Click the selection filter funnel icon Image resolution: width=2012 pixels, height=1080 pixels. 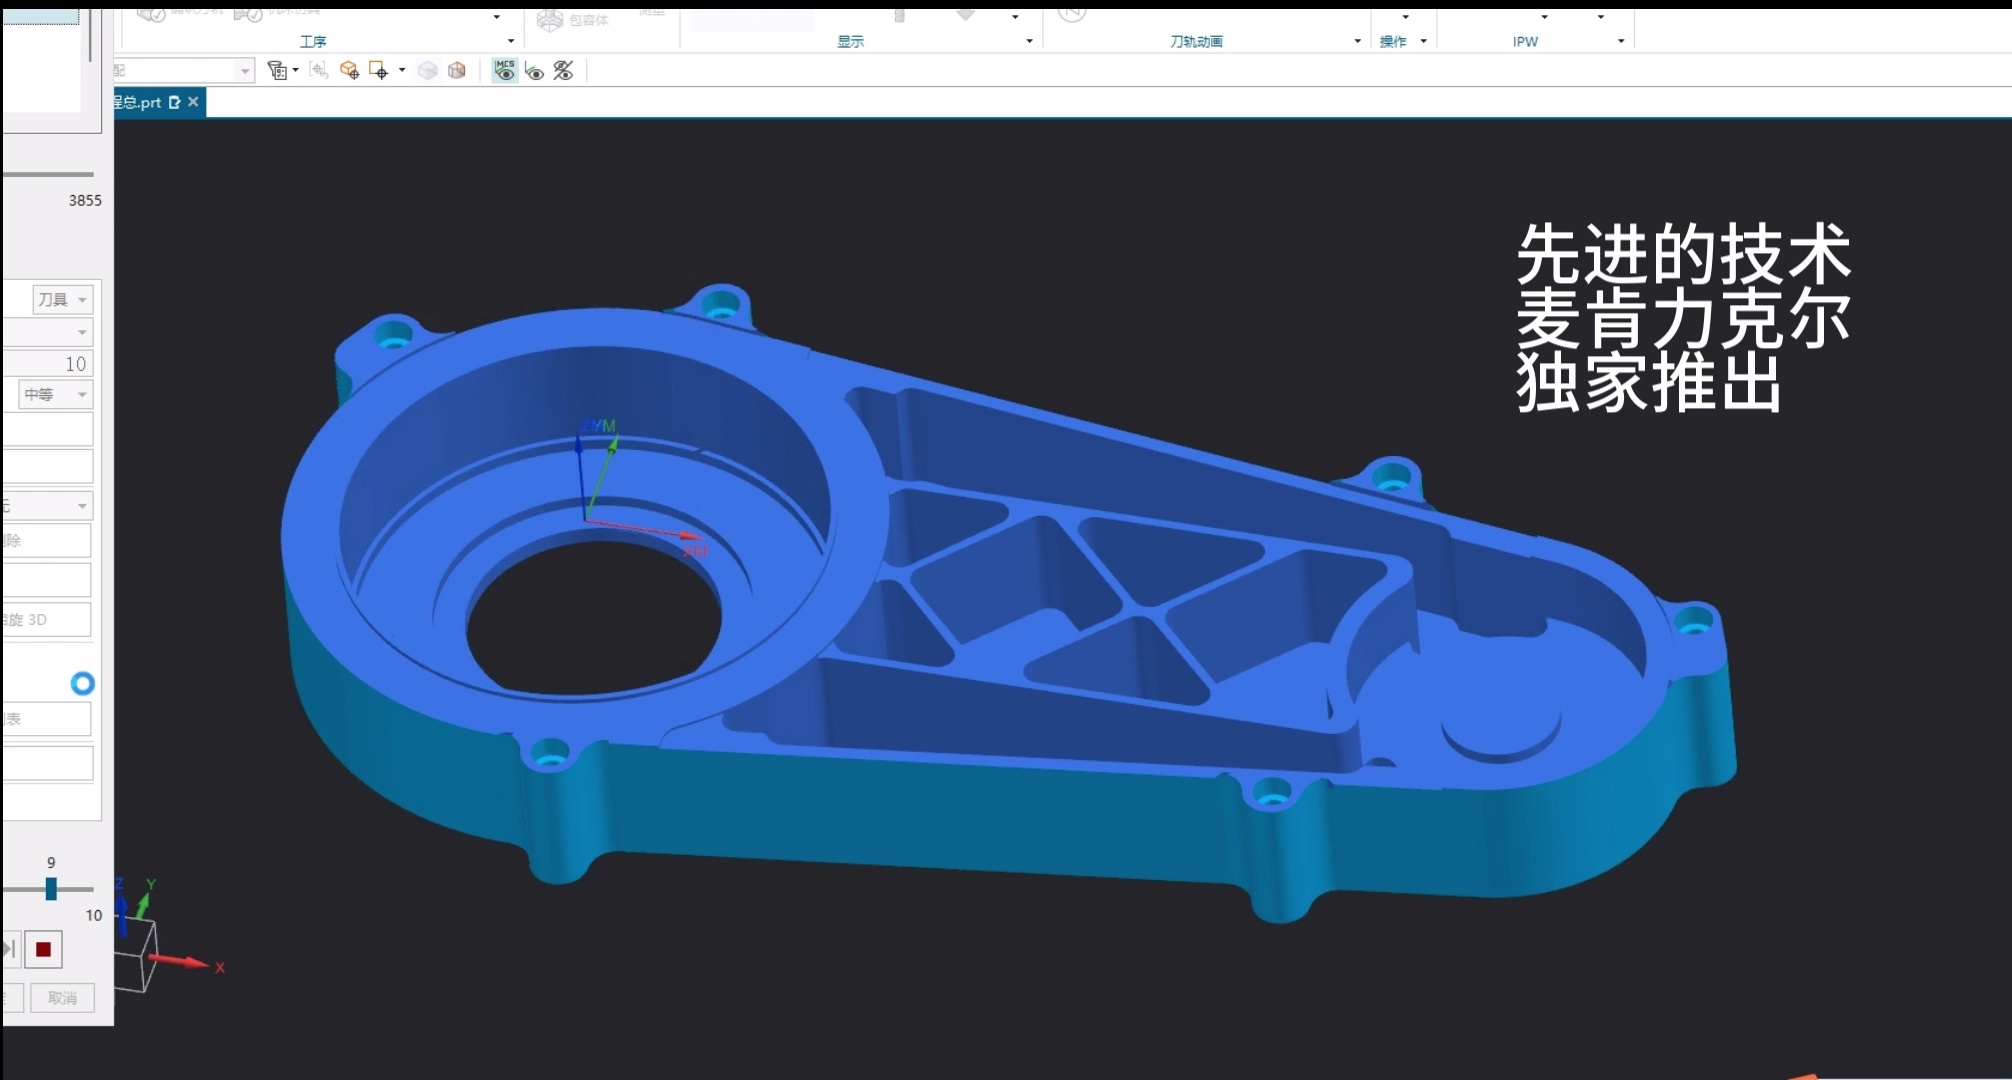[277, 70]
